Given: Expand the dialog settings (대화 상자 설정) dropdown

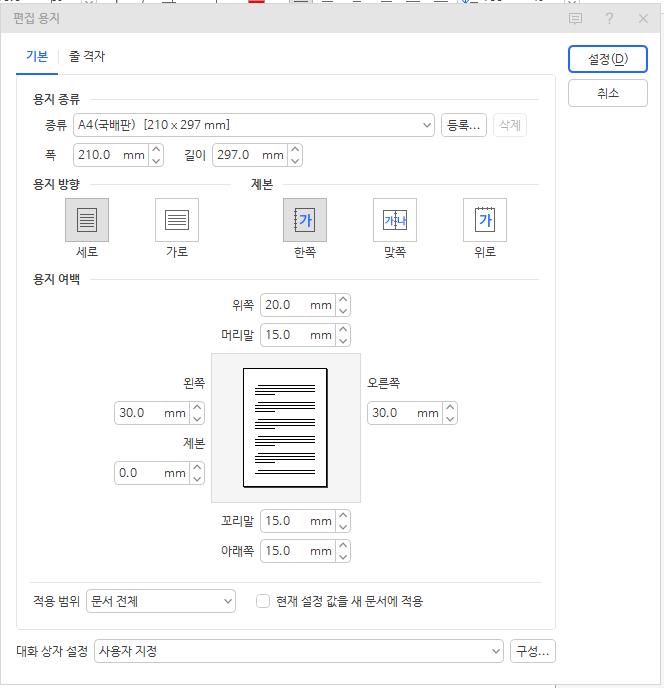Looking at the screenshot, I should 299,651.
